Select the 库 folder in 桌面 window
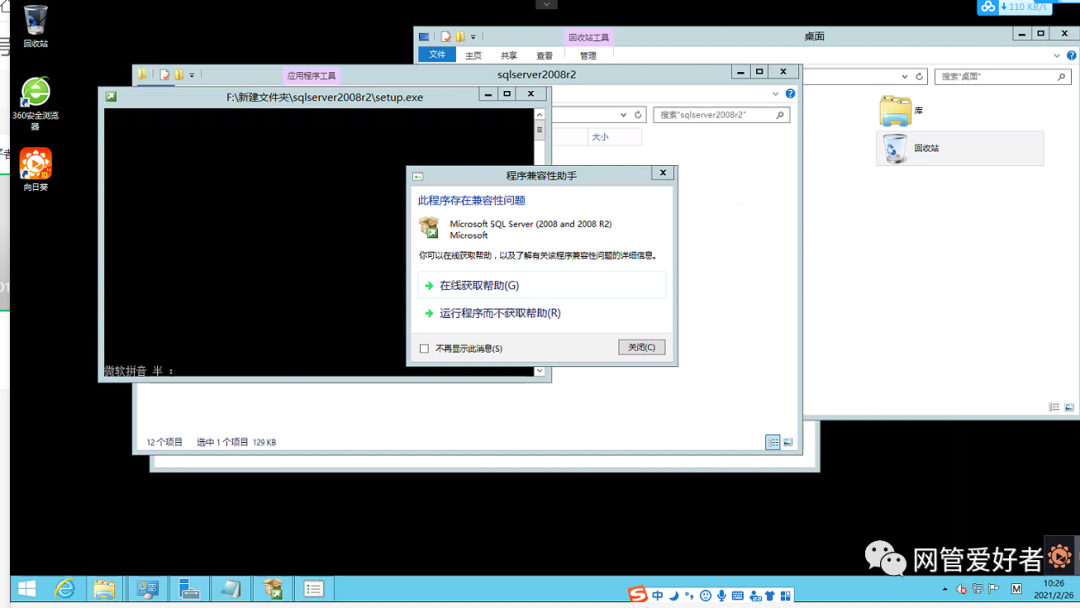 902,111
